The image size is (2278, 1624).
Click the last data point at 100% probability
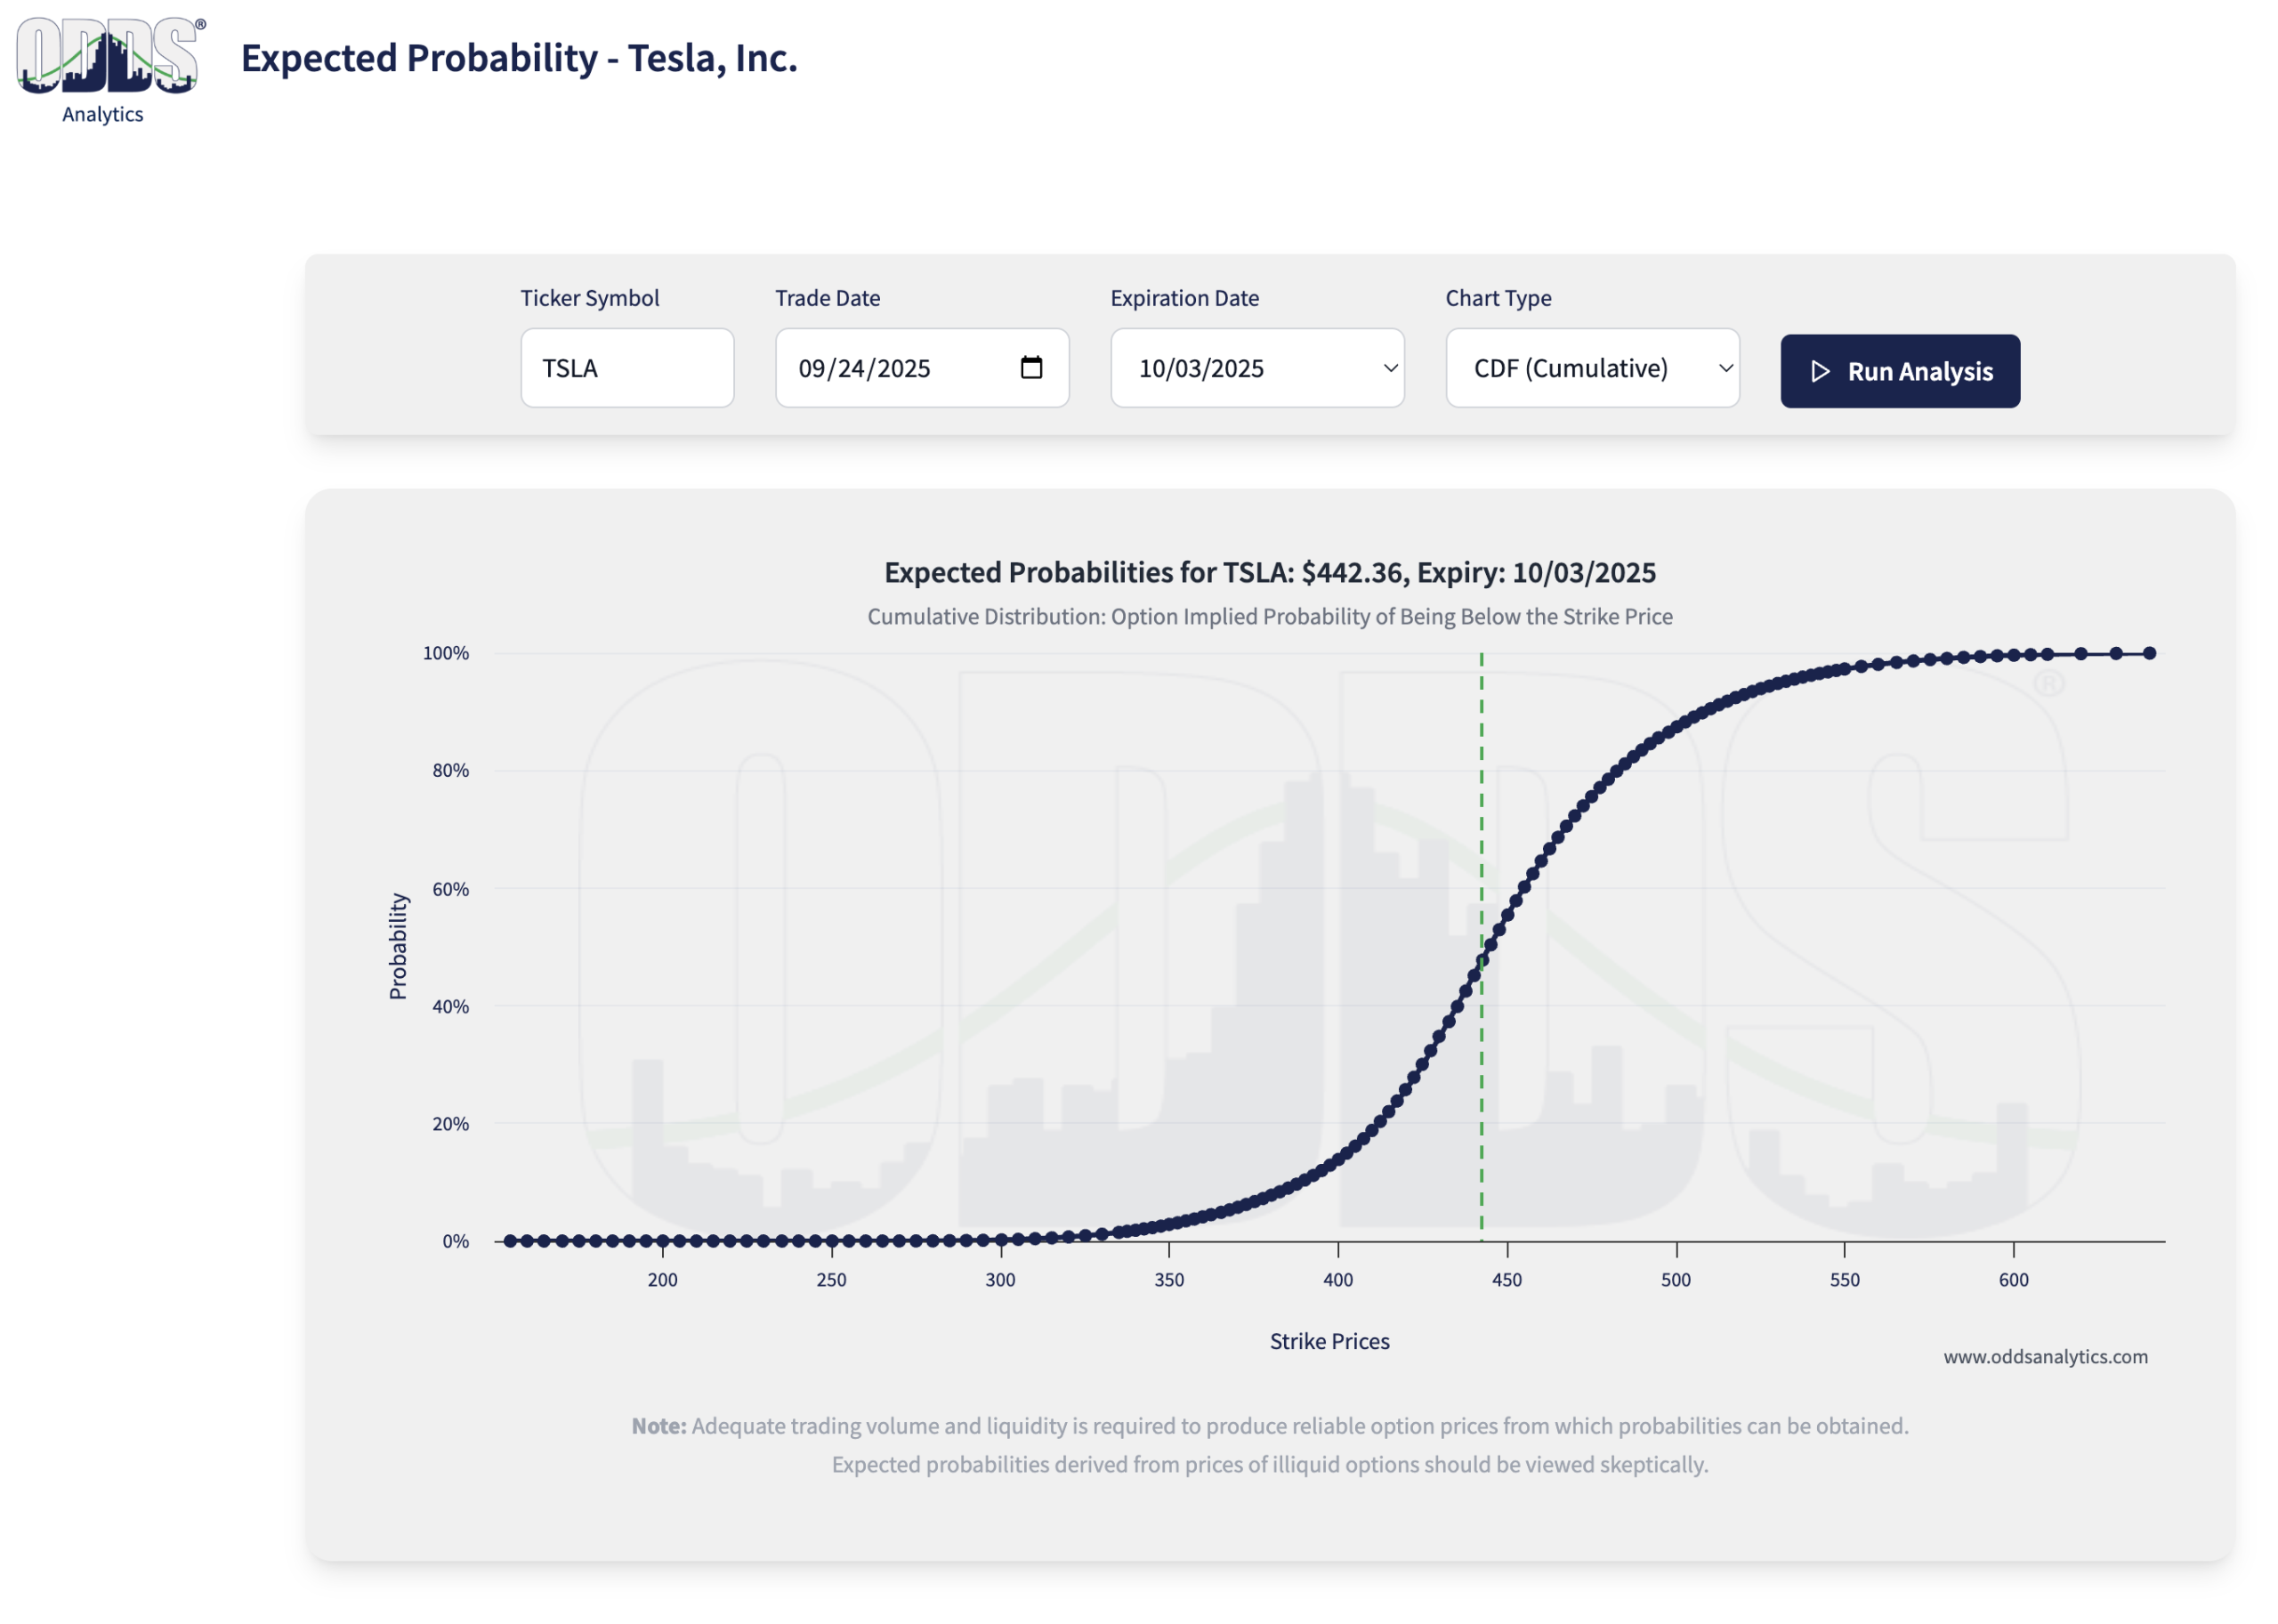pos(2150,654)
